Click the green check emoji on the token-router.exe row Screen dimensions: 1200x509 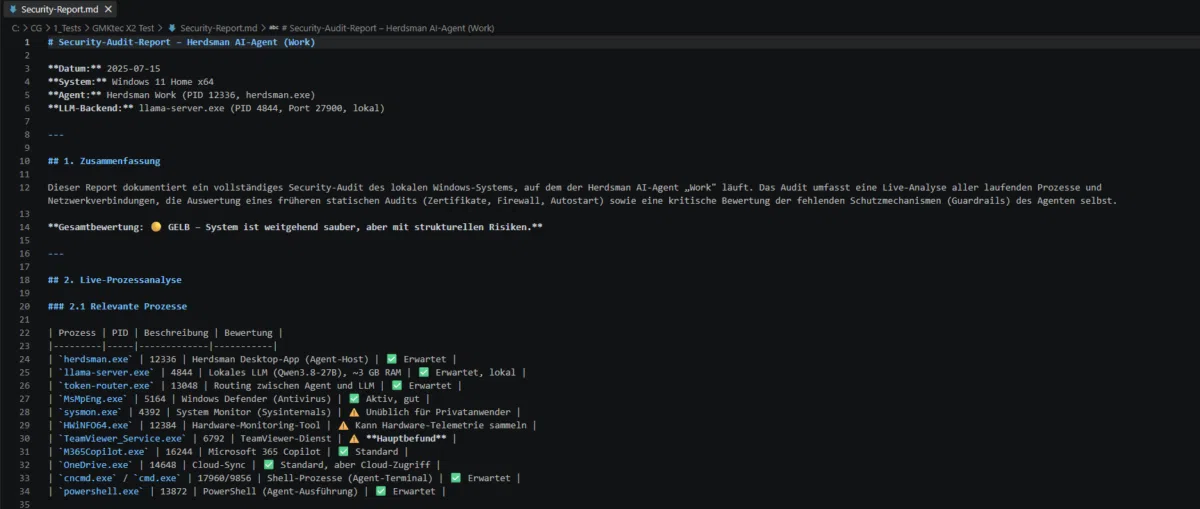(397, 385)
